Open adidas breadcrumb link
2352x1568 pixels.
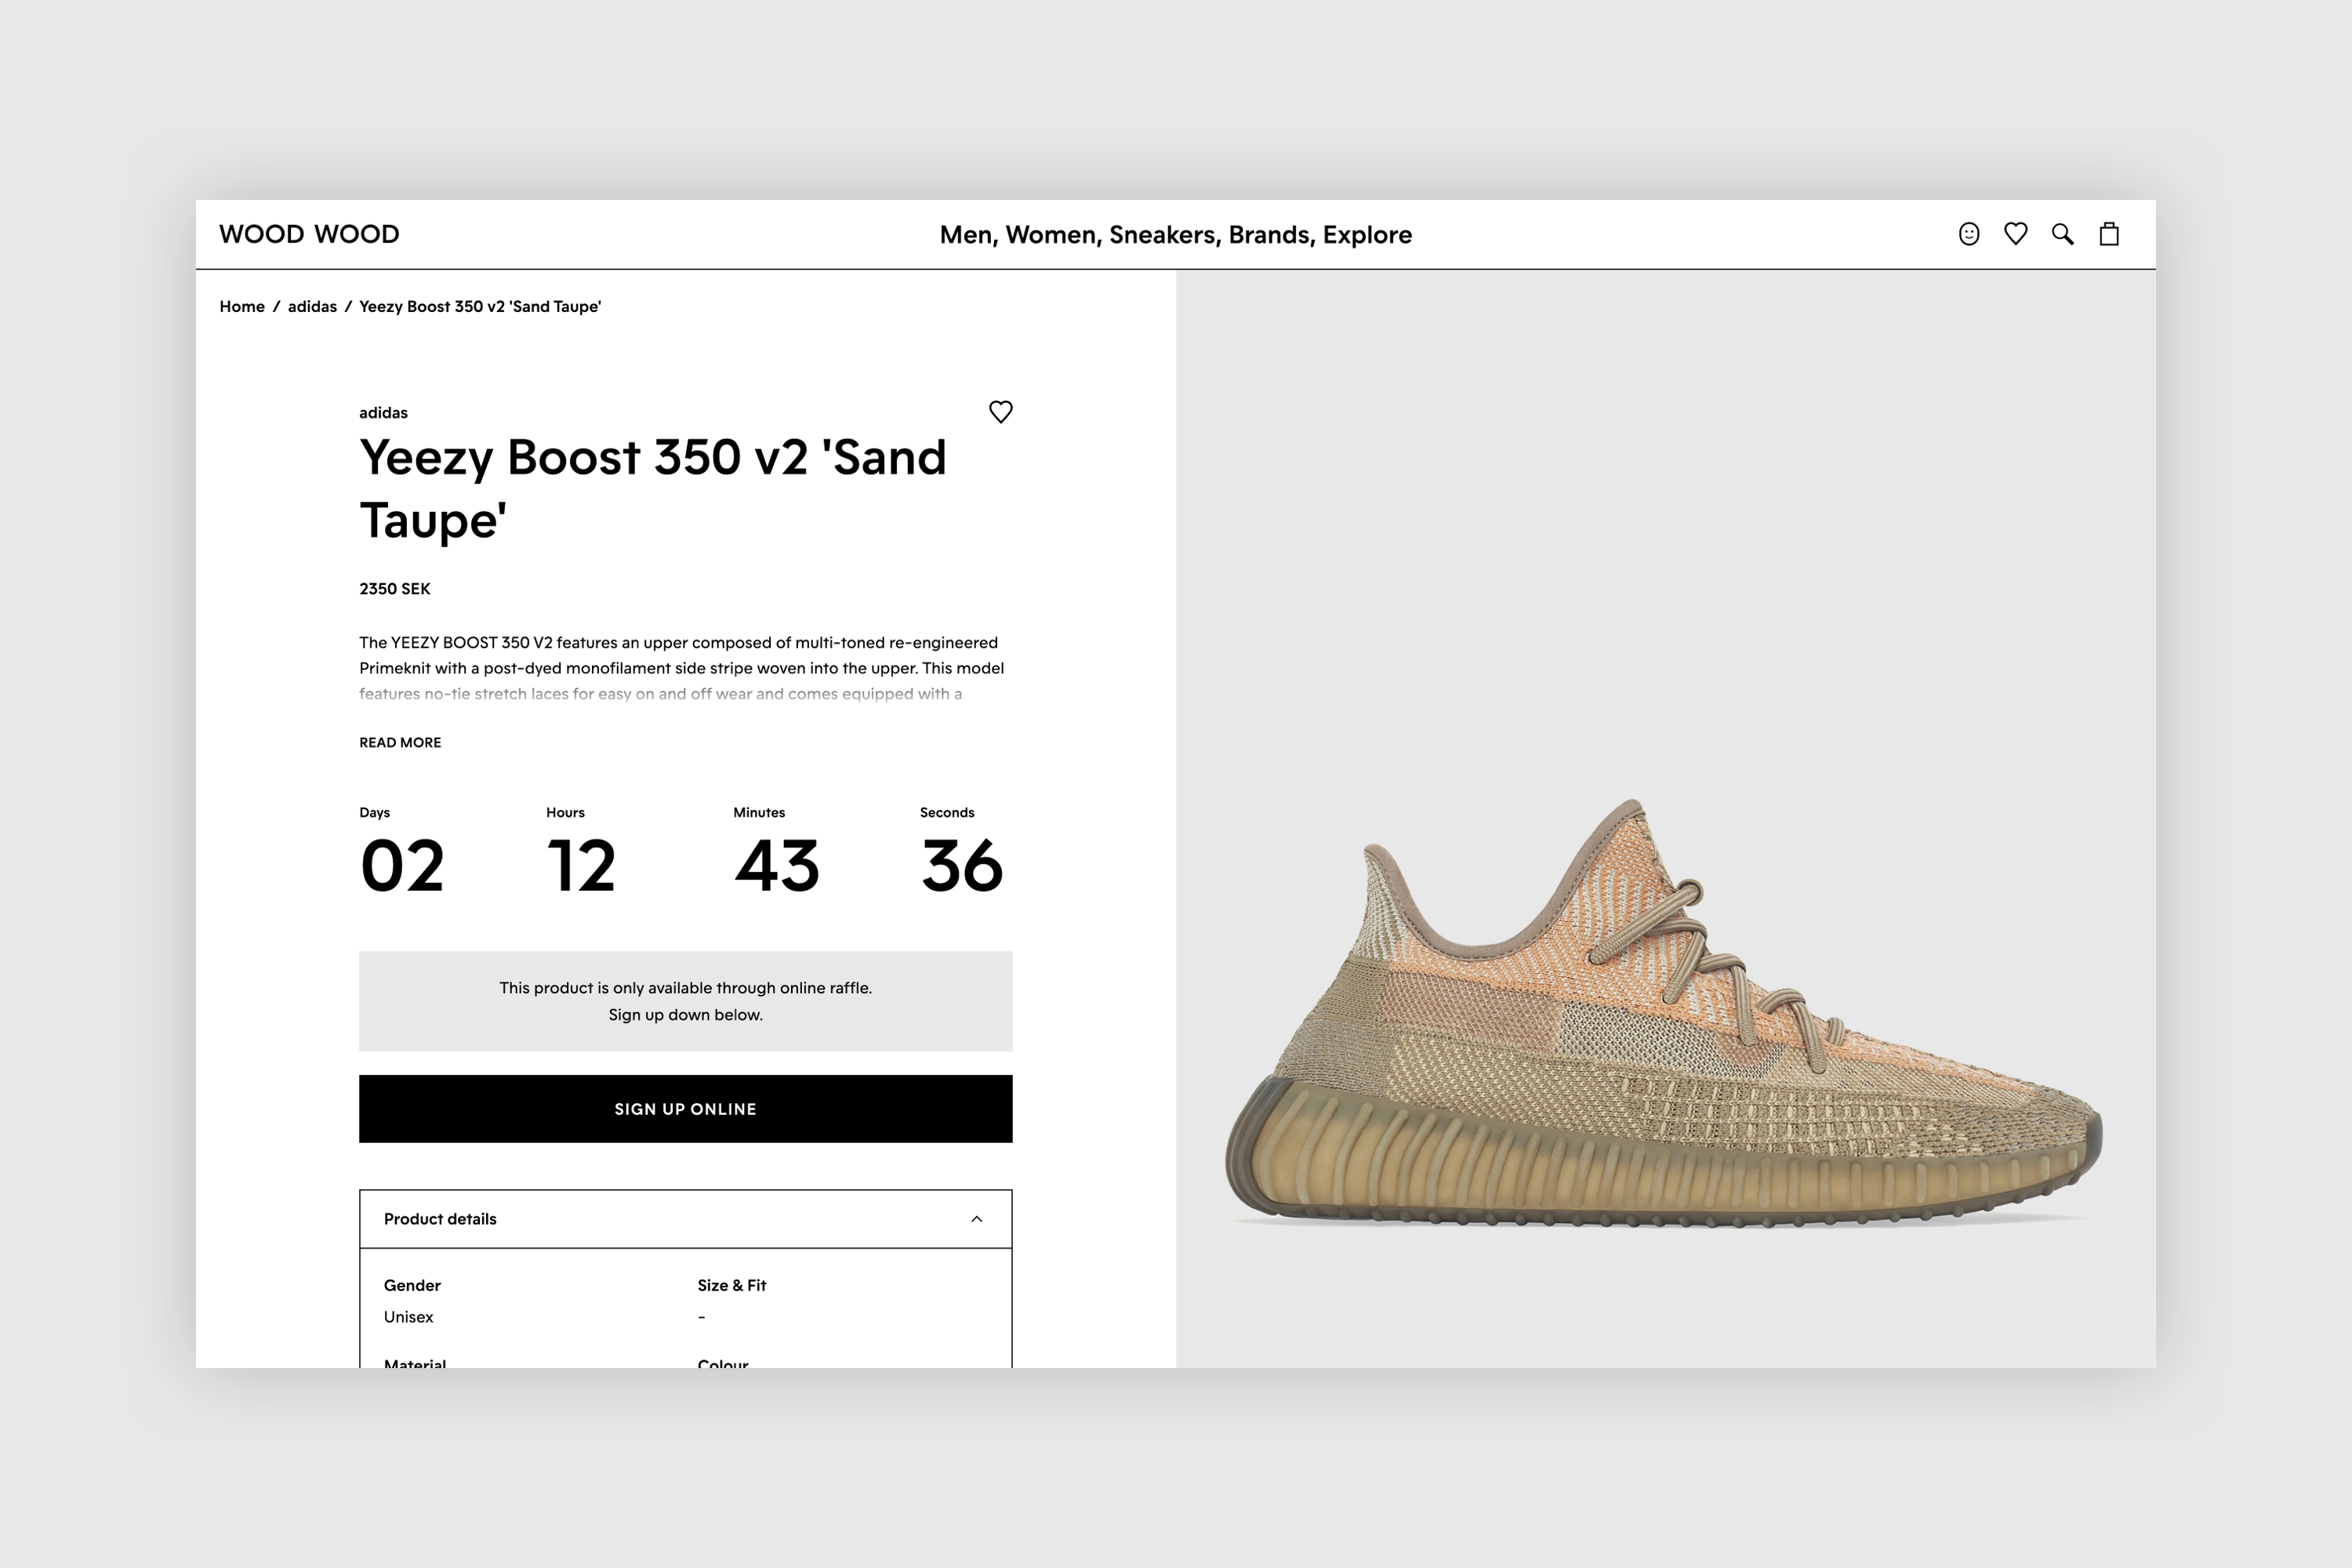coord(312,307)
